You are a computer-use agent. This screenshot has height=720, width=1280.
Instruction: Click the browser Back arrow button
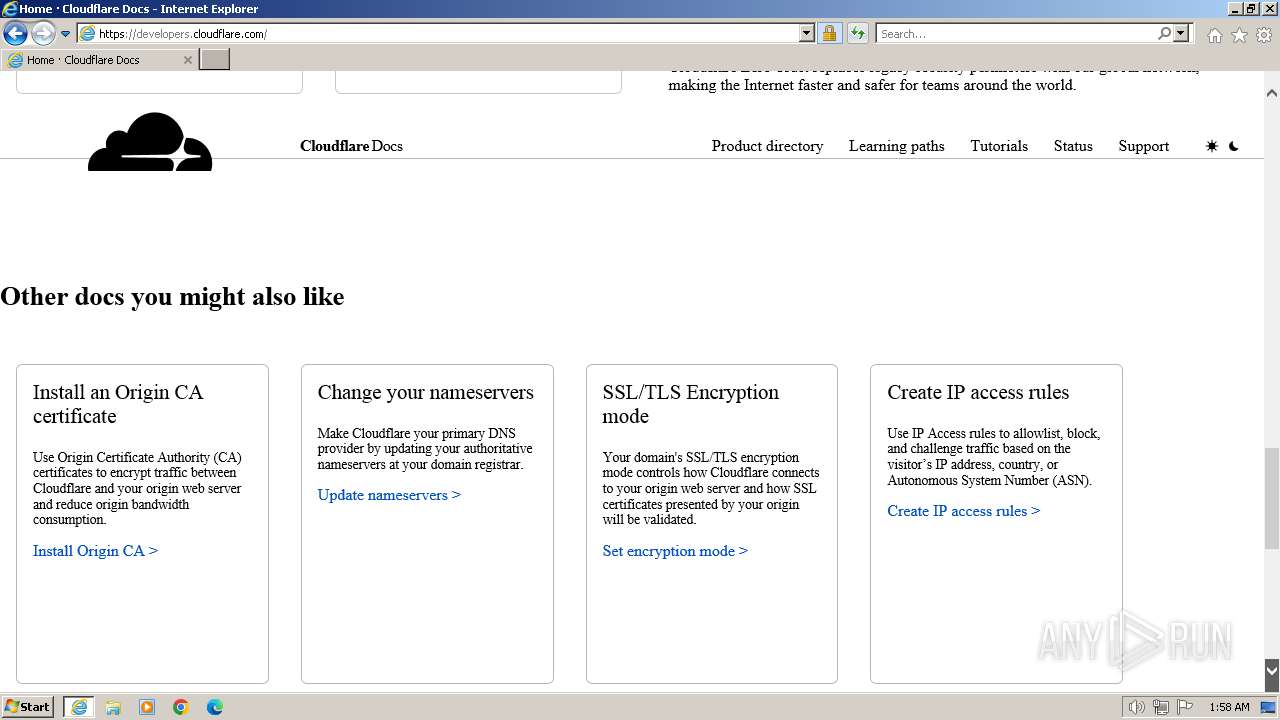tap(15, 34)
